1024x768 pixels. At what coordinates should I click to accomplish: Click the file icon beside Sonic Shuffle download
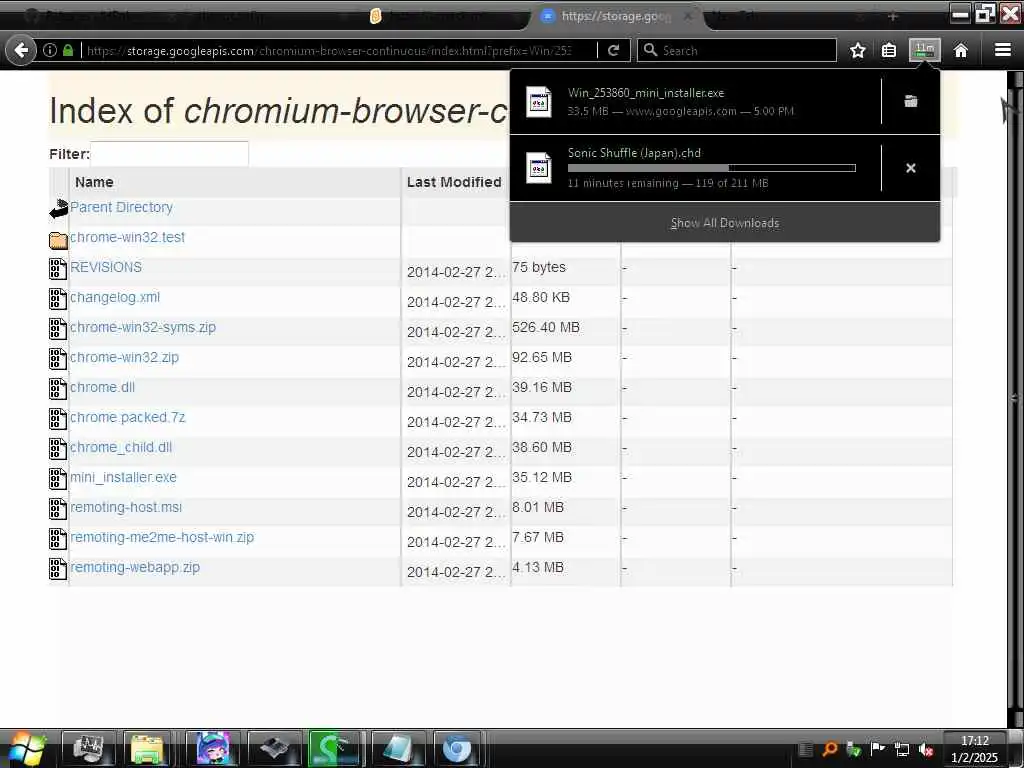click(x=539, y=168)
